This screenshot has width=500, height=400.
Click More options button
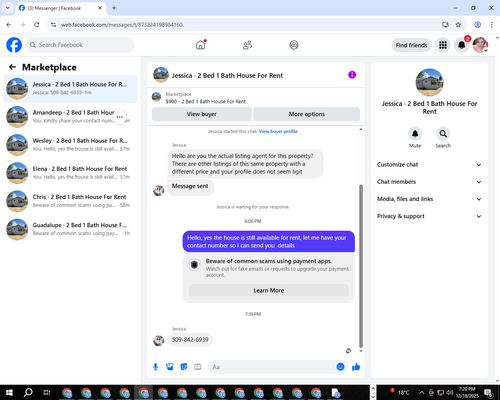point(307,114)
